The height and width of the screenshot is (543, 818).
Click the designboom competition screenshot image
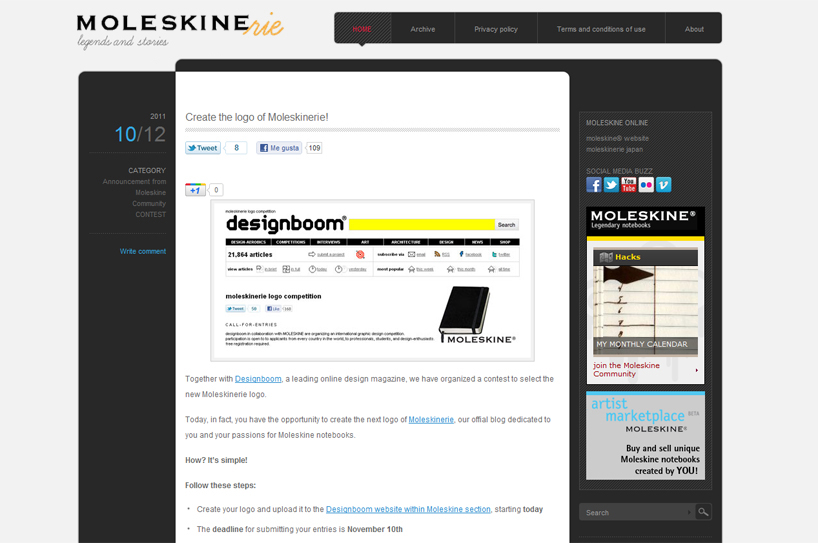372,281
